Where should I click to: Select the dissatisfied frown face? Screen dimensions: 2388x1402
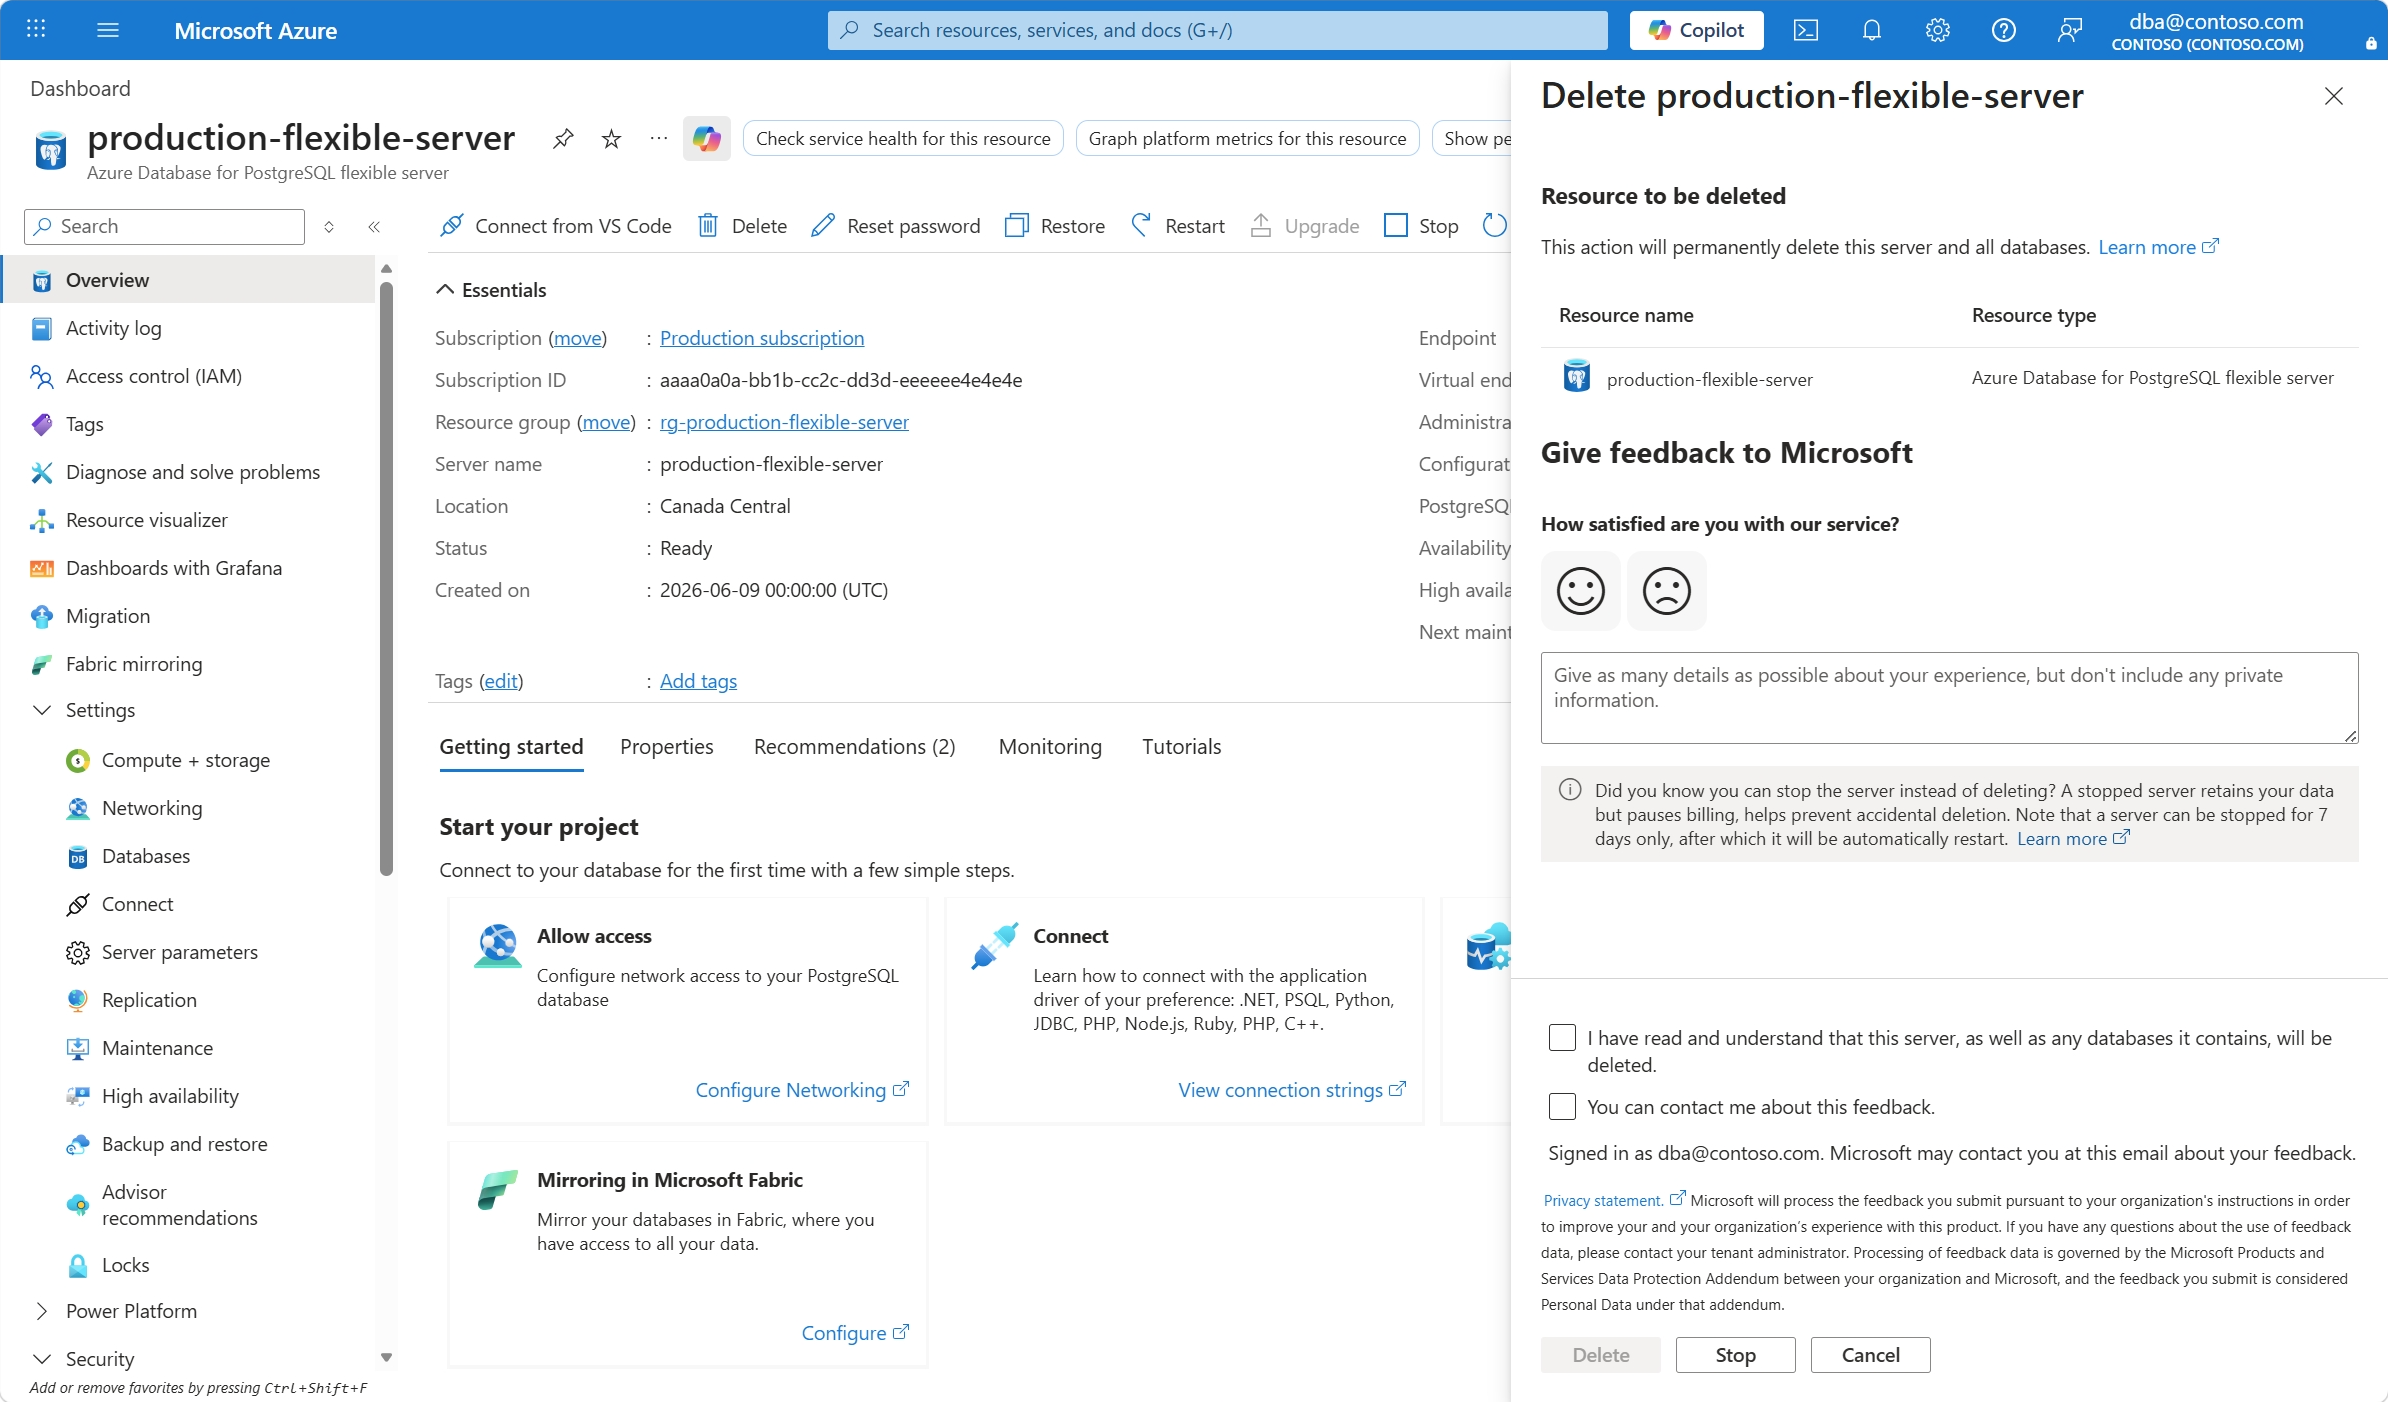[1666, 590]
